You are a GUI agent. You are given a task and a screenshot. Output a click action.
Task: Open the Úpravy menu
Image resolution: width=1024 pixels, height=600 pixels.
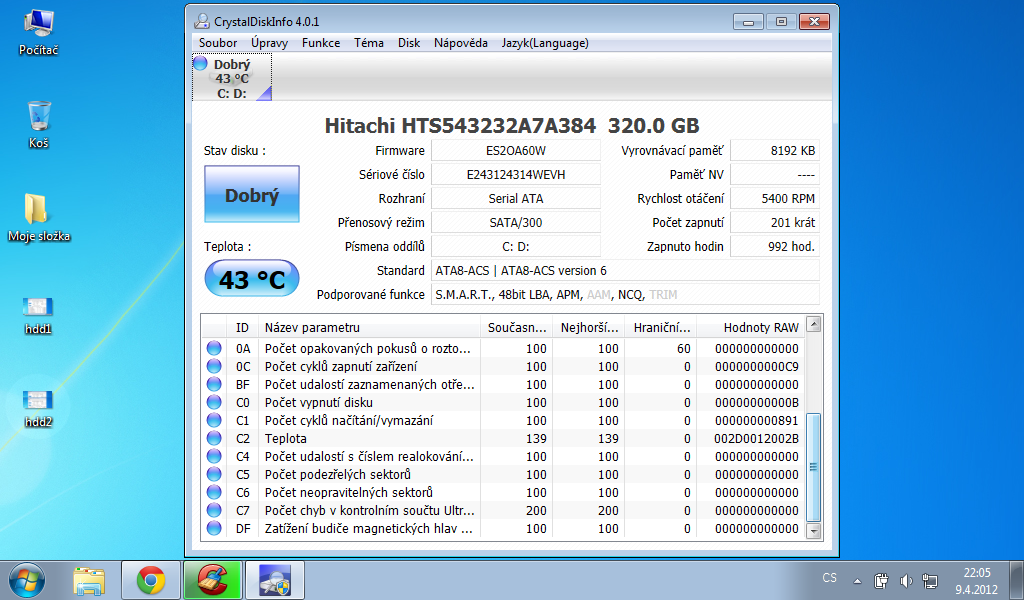click(269, 43)
